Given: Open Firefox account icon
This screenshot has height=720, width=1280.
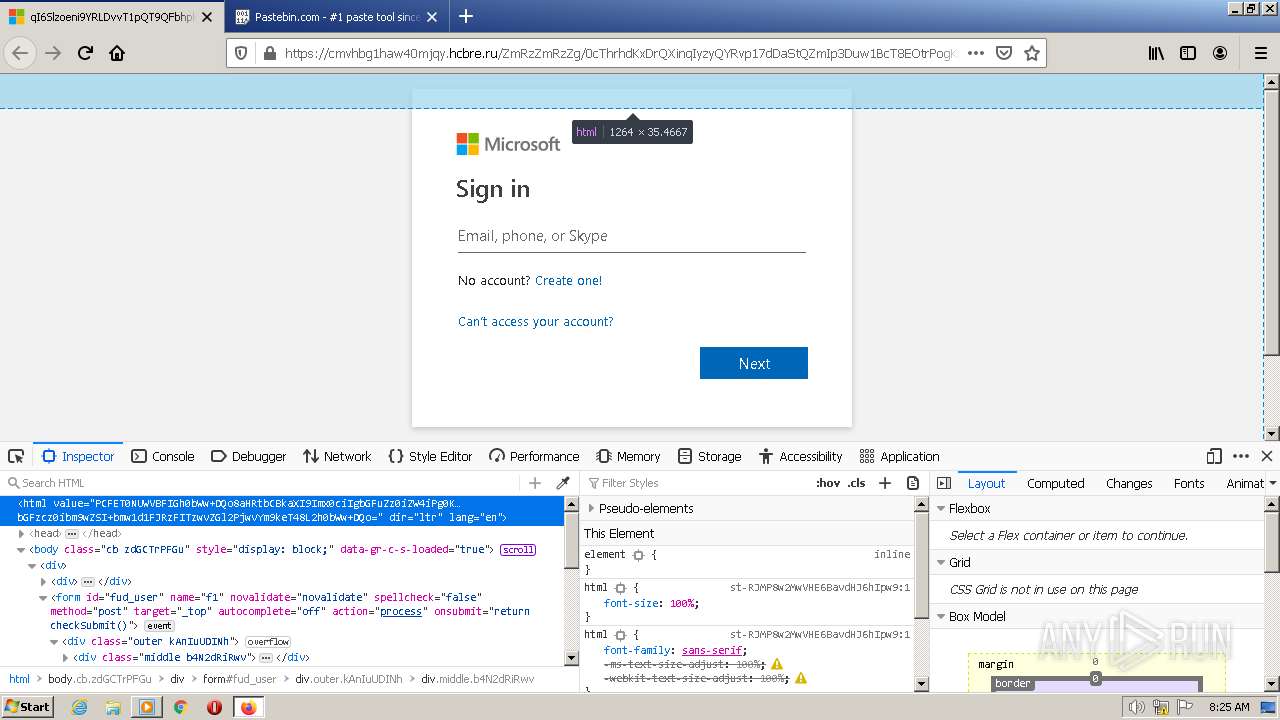Looking at the screenshot, I should tap(1220, 53).
